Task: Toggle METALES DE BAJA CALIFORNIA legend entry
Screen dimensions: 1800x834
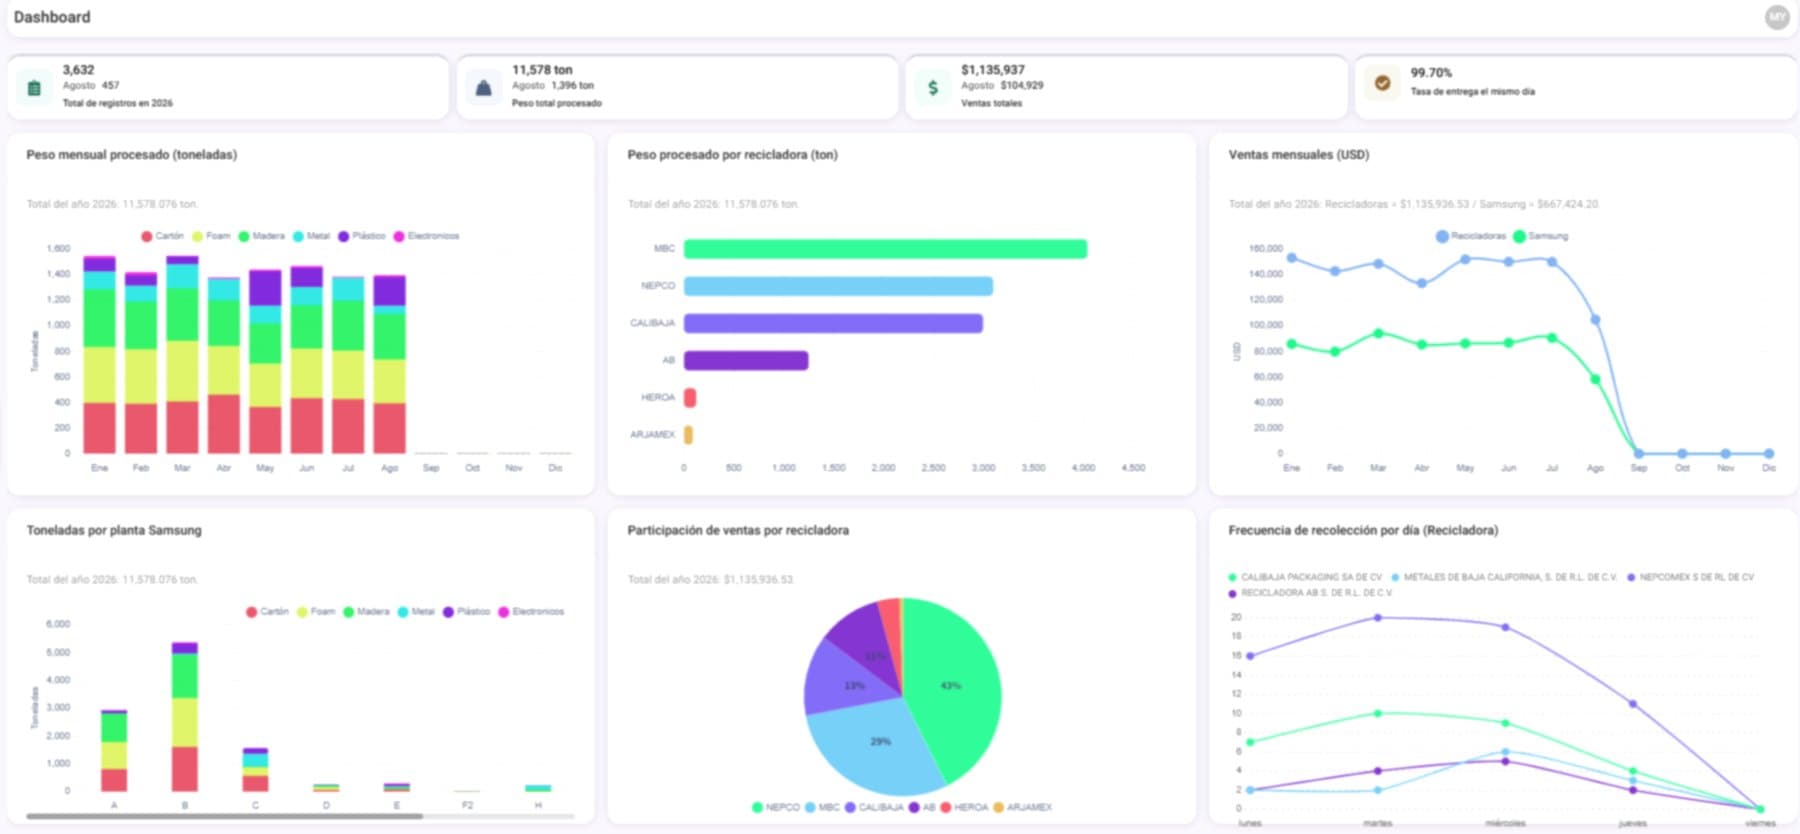Action: (1504, 577)
